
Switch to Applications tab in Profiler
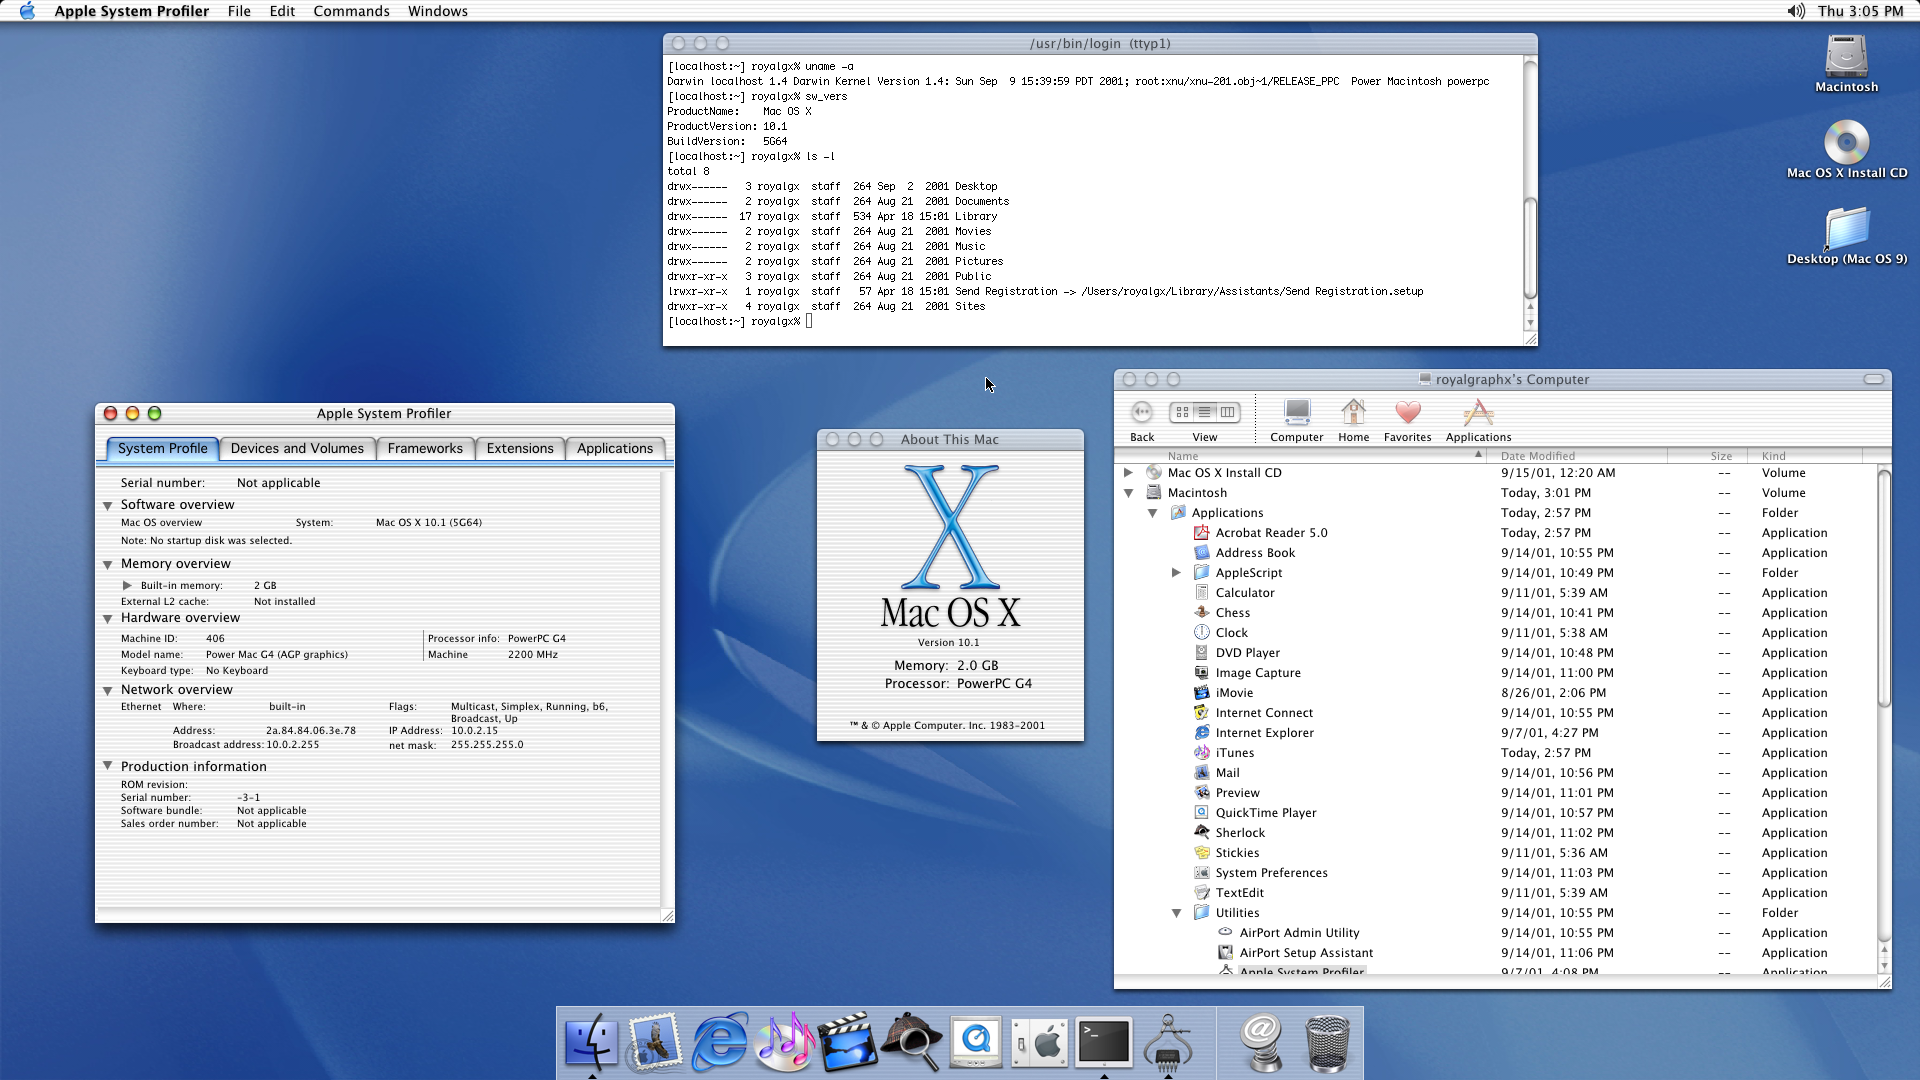[x=615, y=448]
